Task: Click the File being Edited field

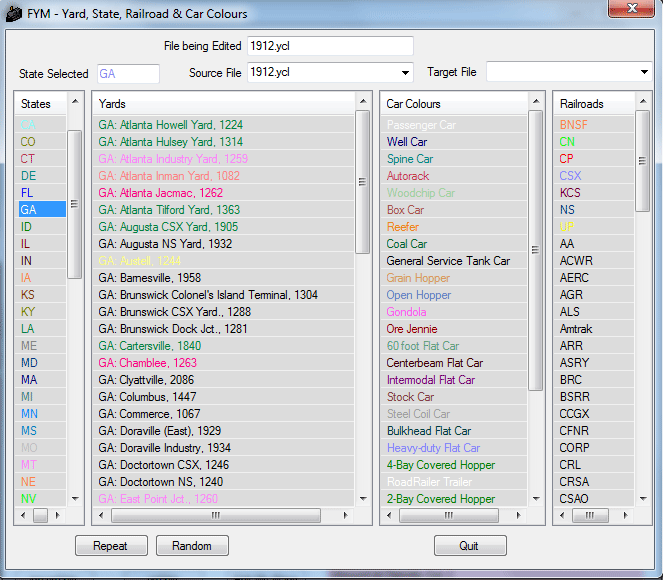Action: click(330, 46)
